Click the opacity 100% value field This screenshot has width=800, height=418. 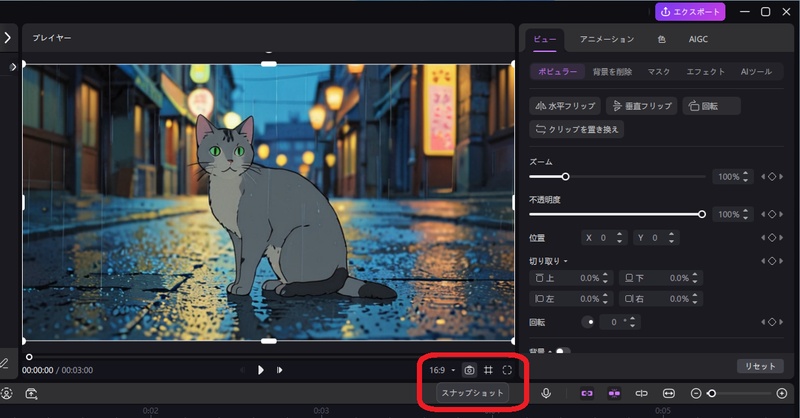pos(729,214)
